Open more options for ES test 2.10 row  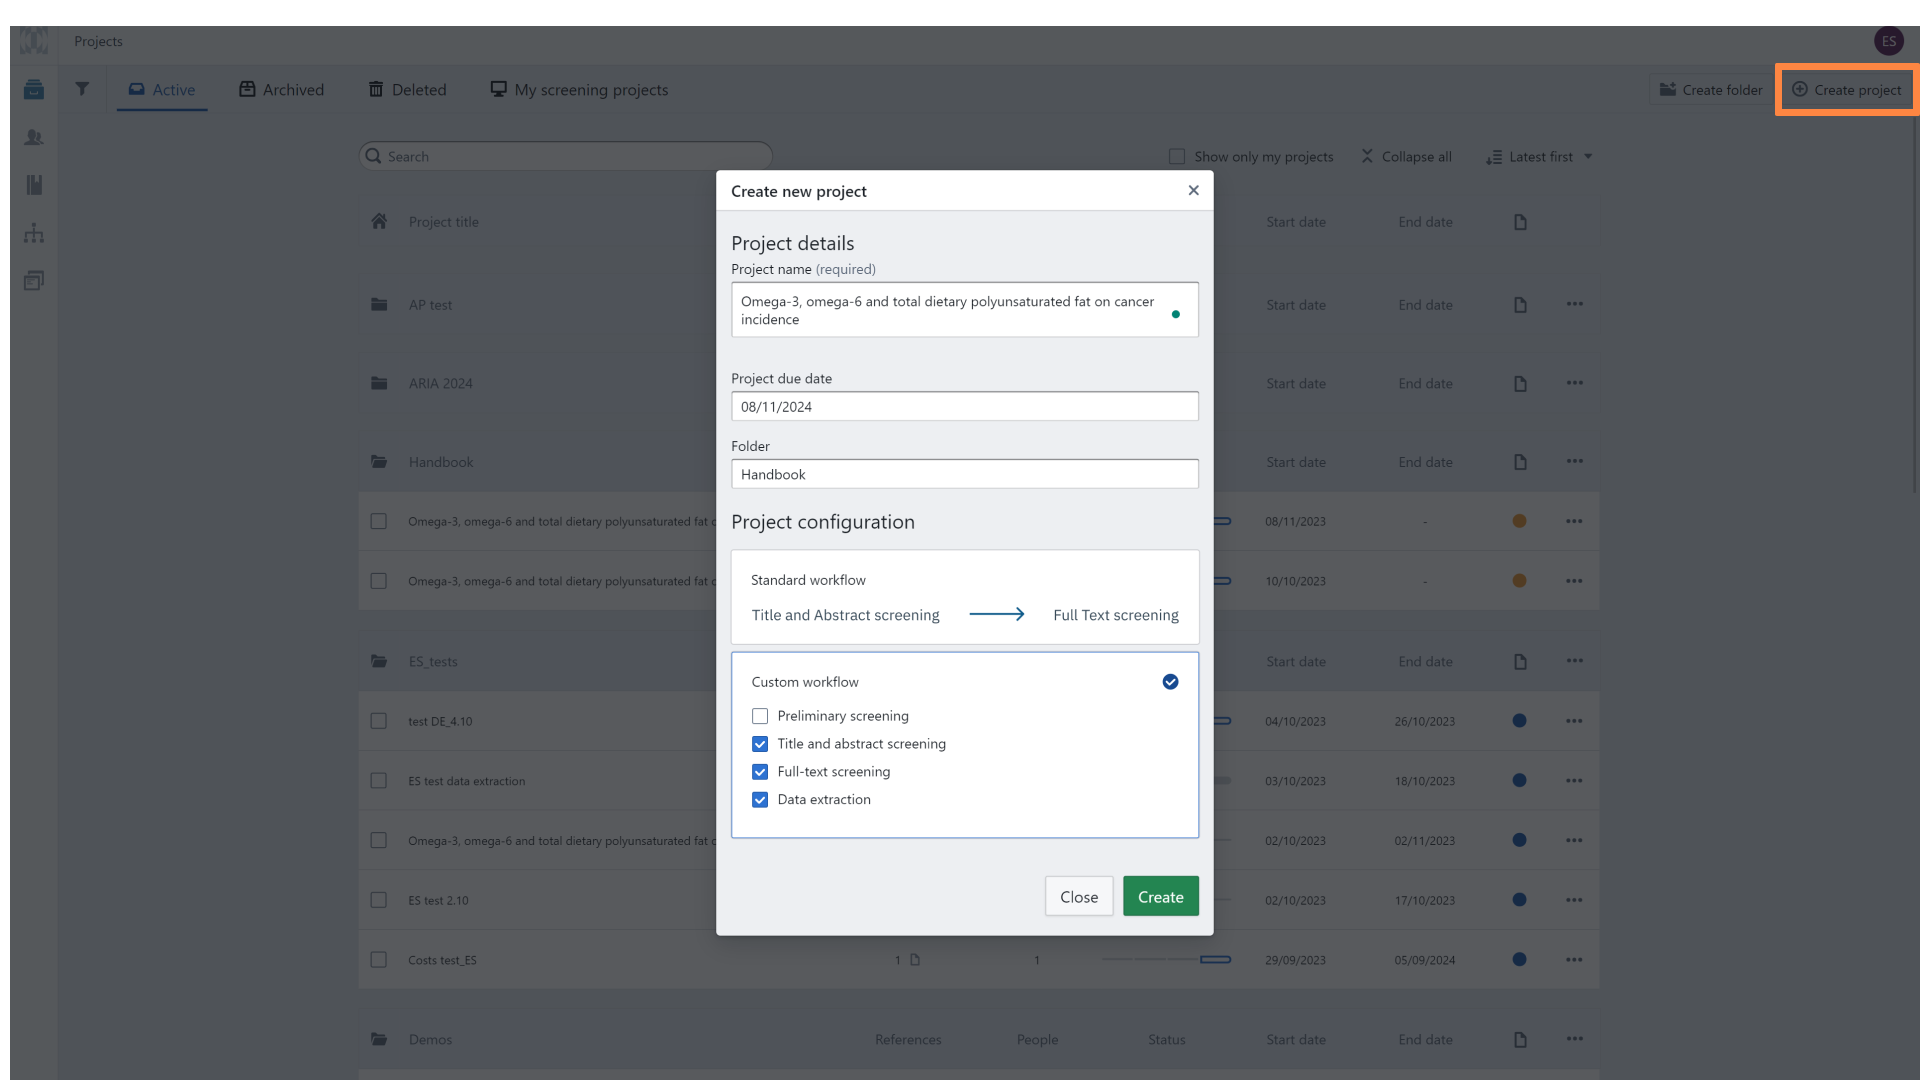(x=1574, y=900)
